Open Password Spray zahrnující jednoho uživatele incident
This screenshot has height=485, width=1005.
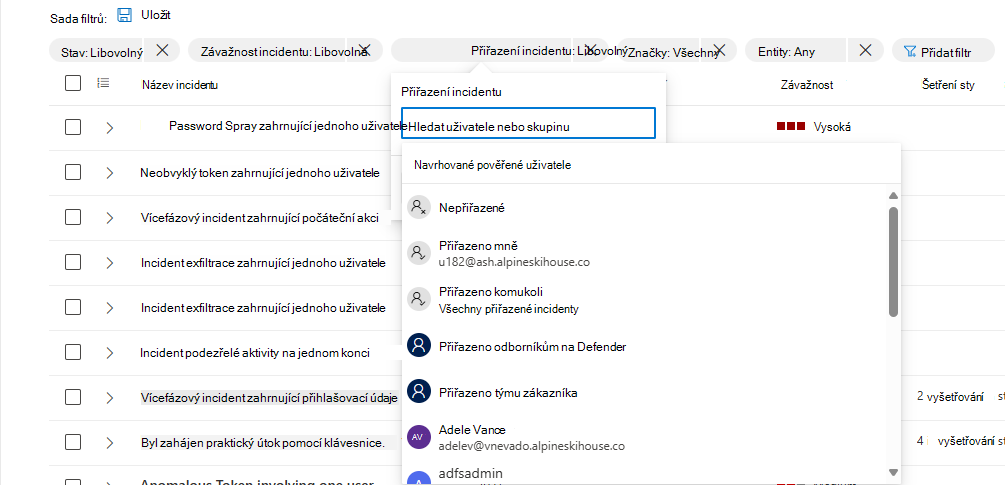pos(288,126)
